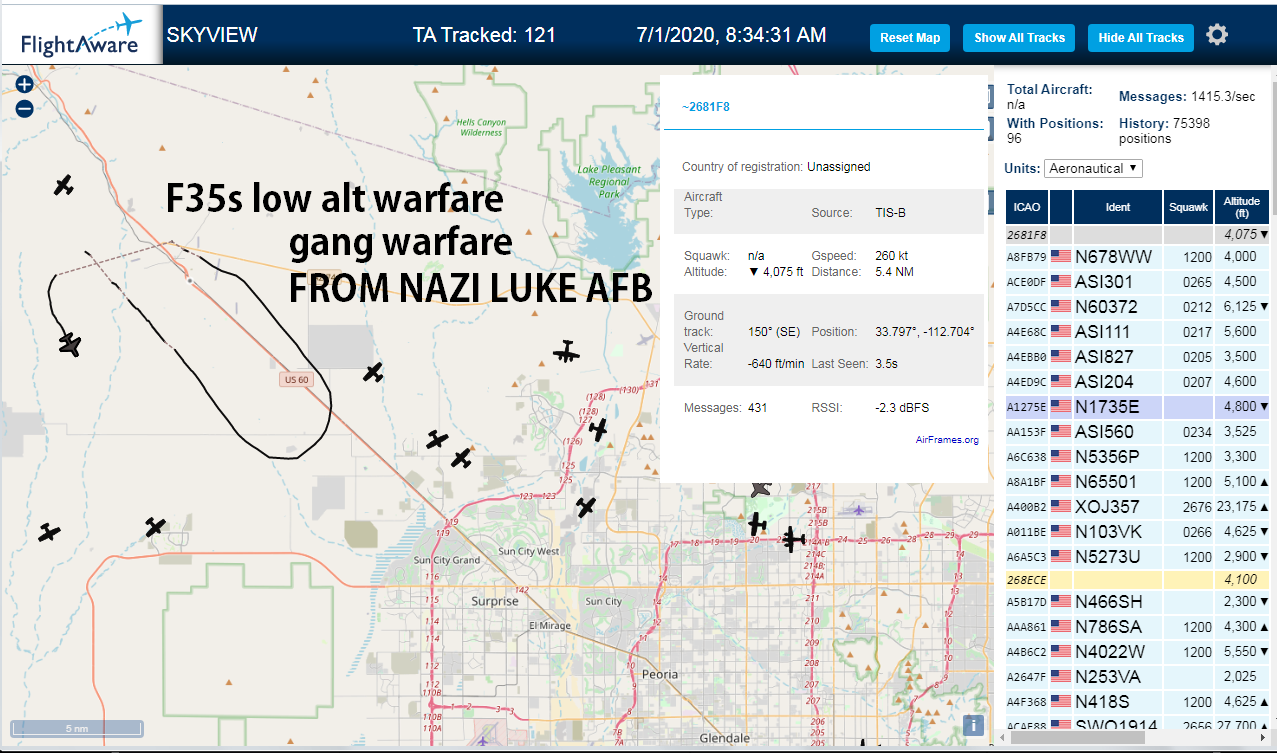
Task: Open the Units Aeronautical dropdown
Action: tap(1093, 168)
